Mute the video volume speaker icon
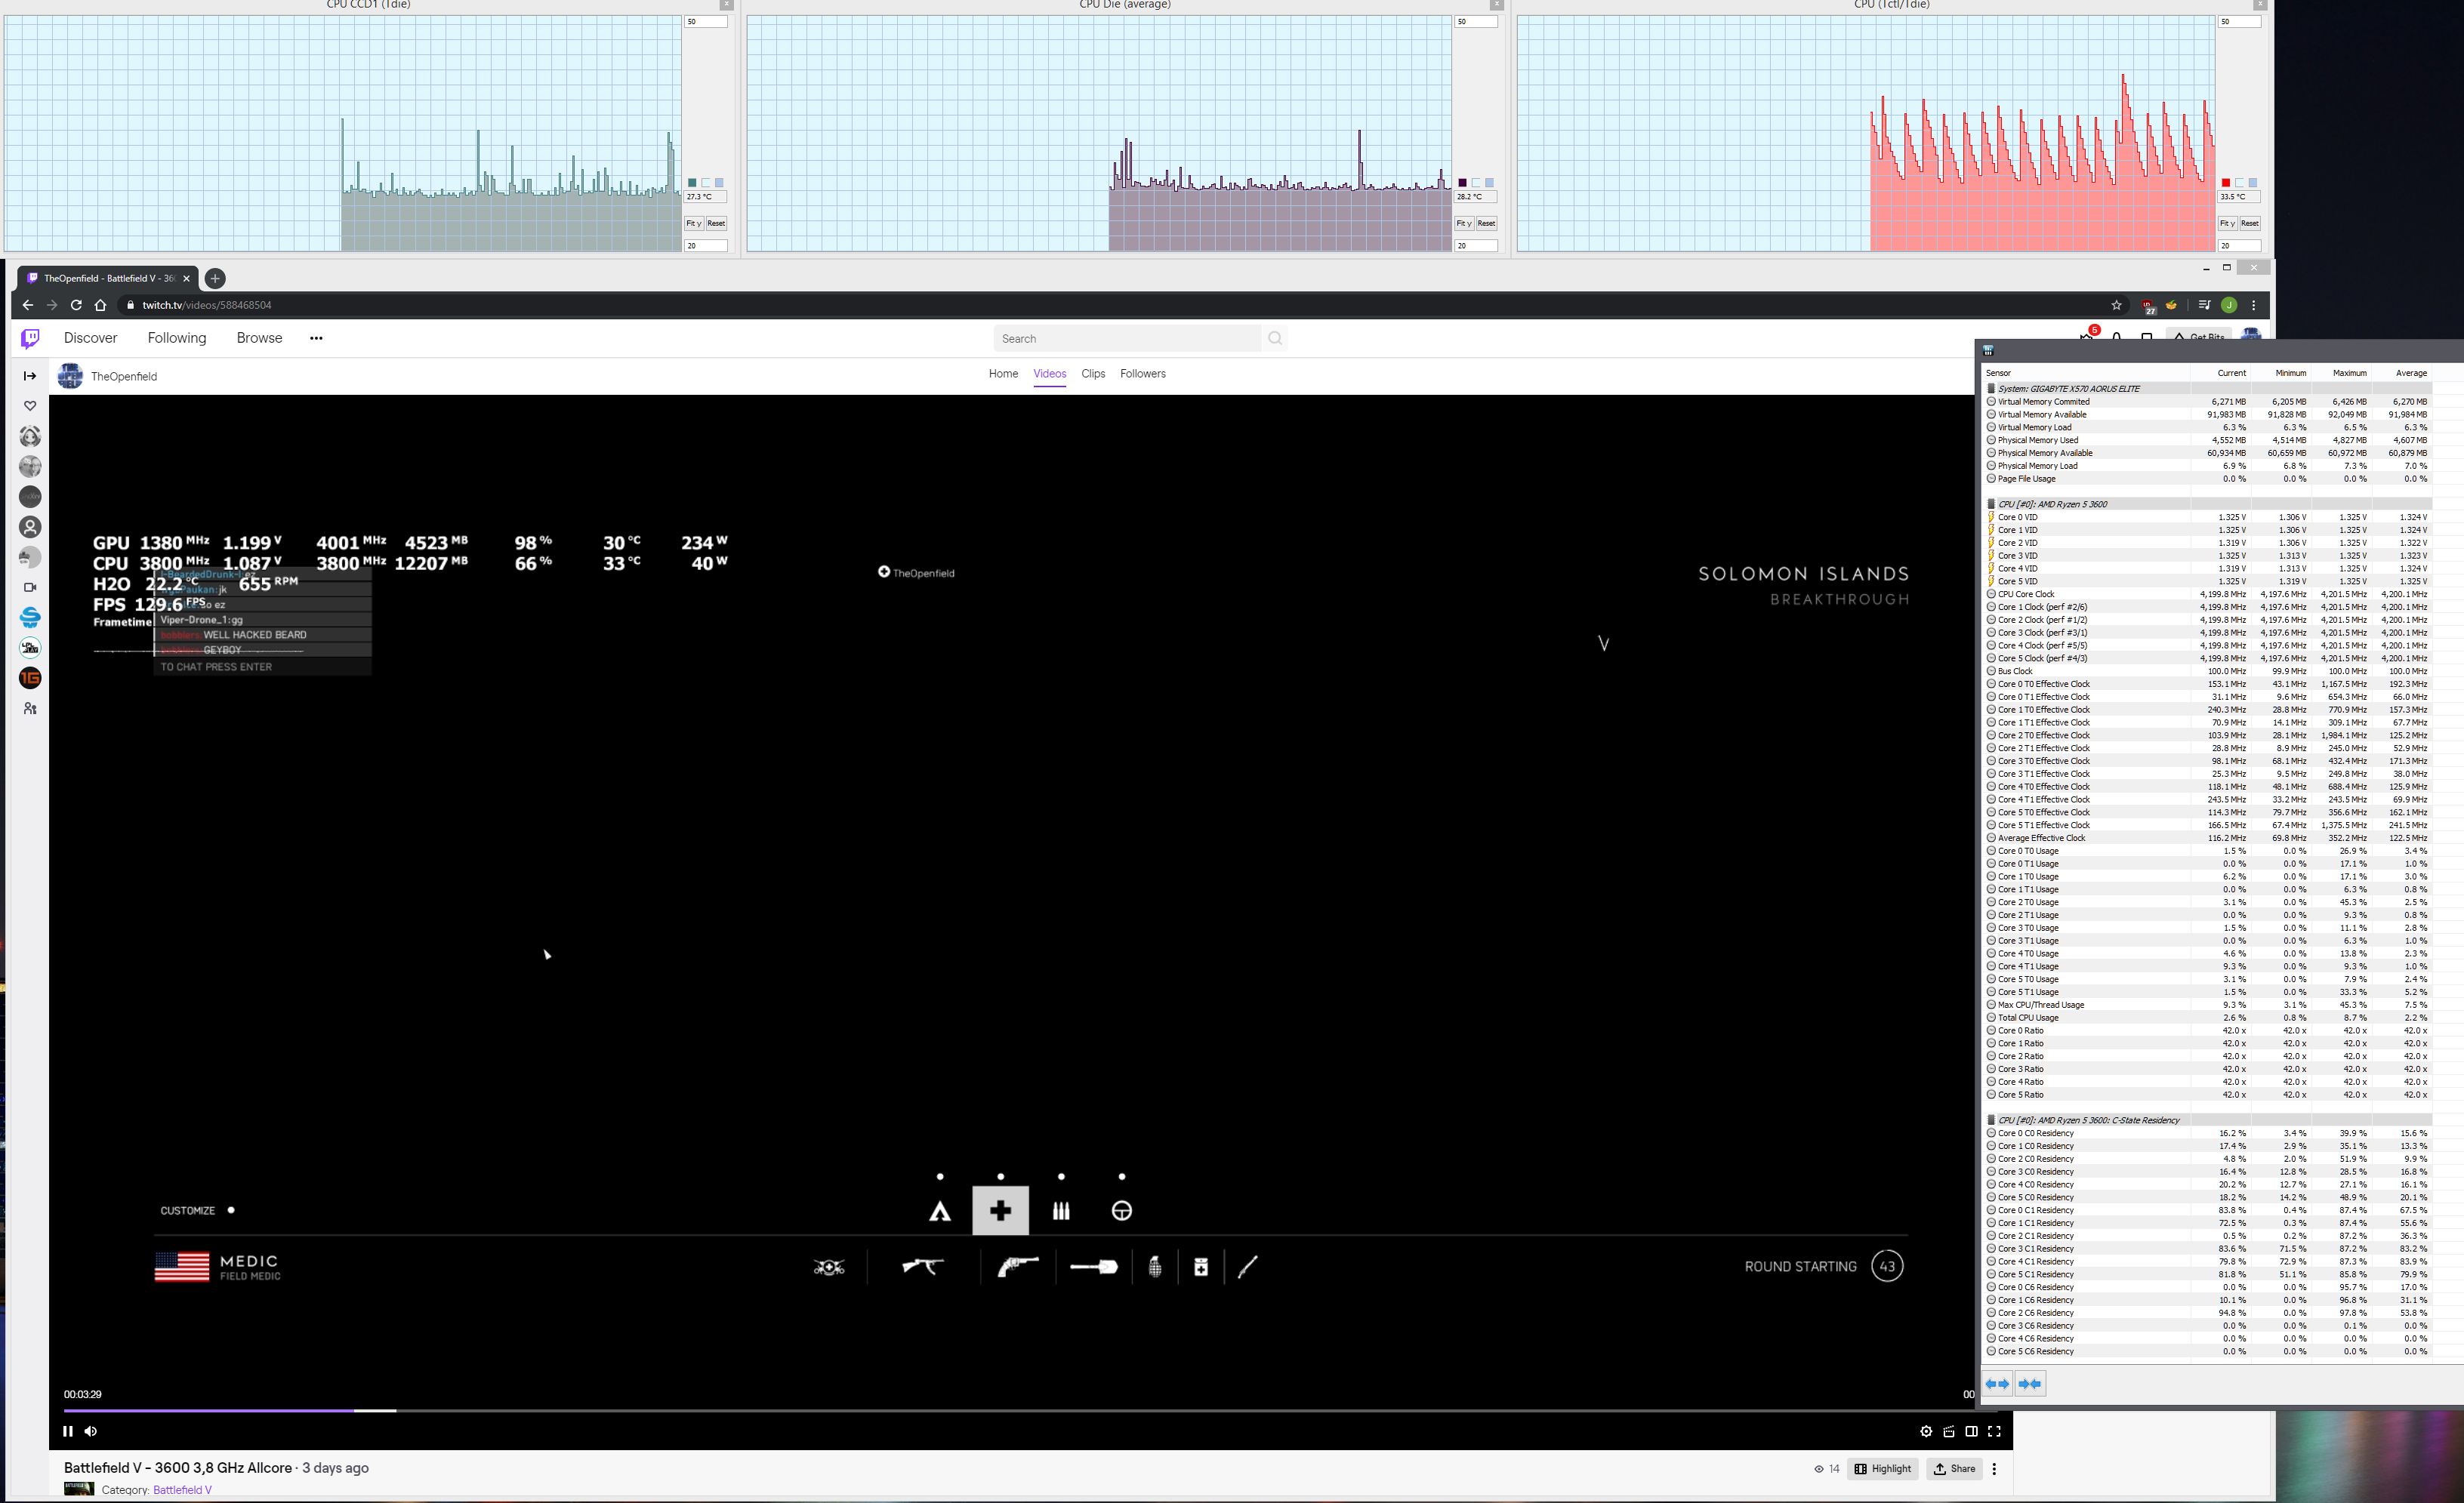This screenshot has width=2464, height=1503. coord(91,1431)
